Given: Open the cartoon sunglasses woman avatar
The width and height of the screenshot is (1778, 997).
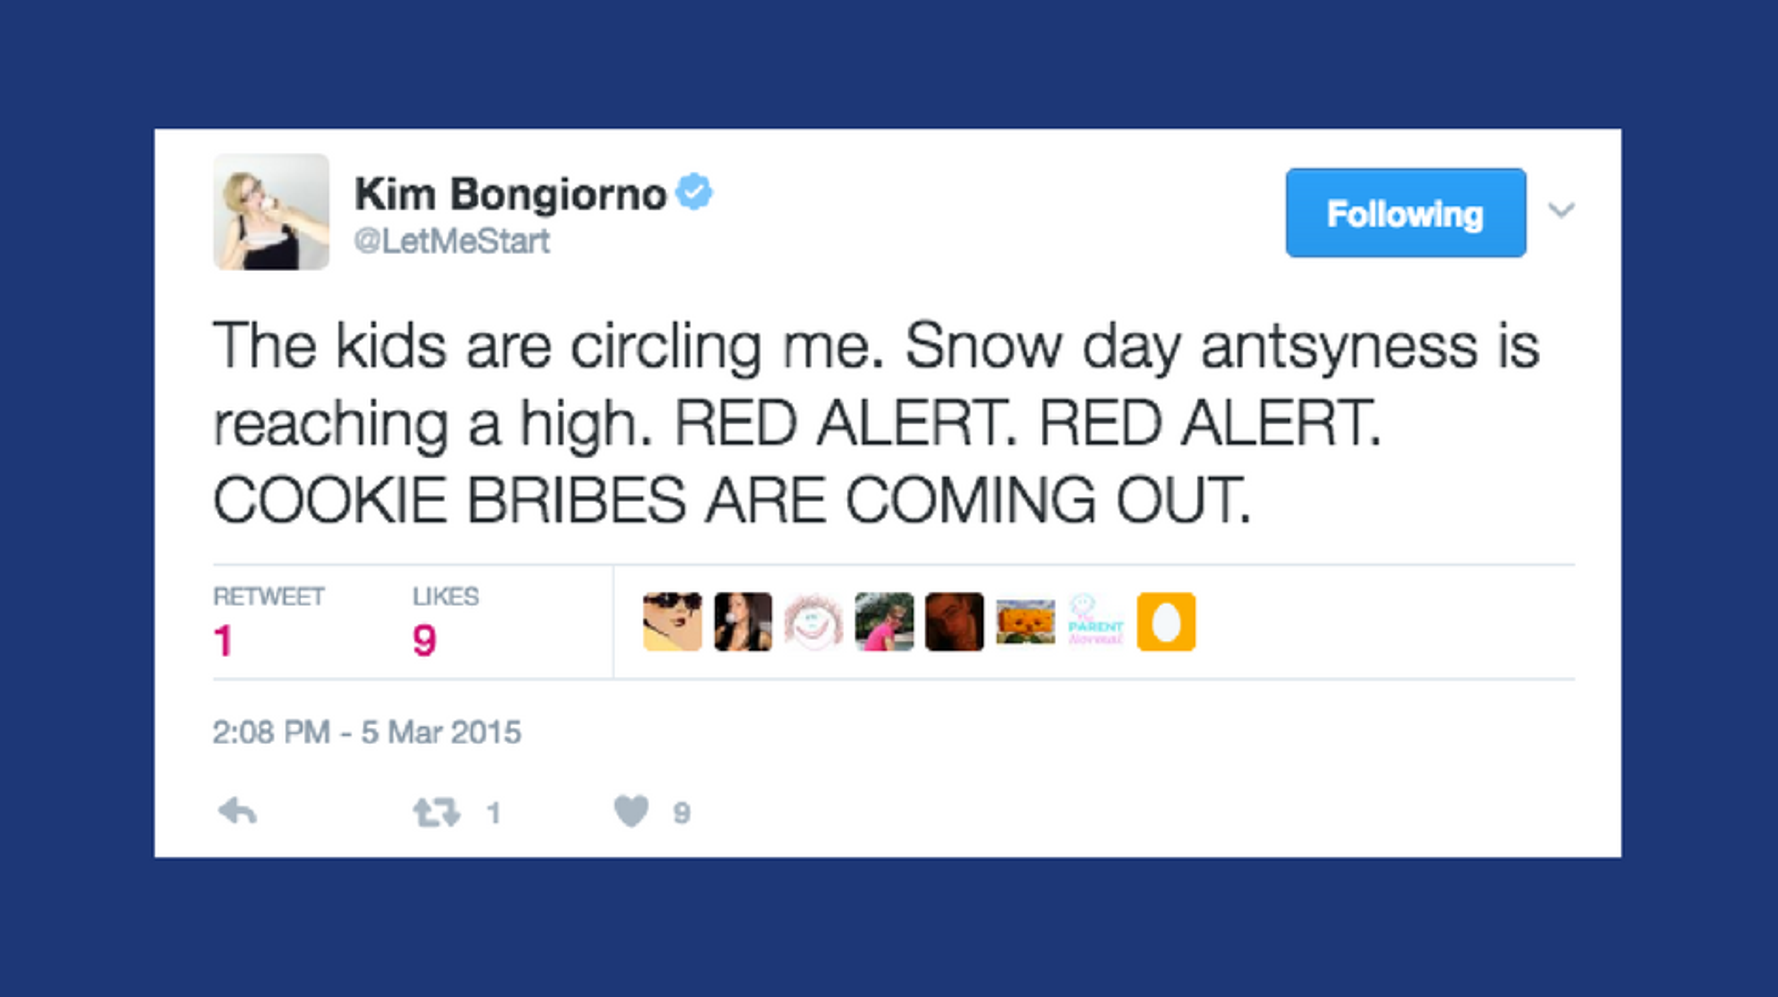Looking at the screenshot, I should coord(672,622).
